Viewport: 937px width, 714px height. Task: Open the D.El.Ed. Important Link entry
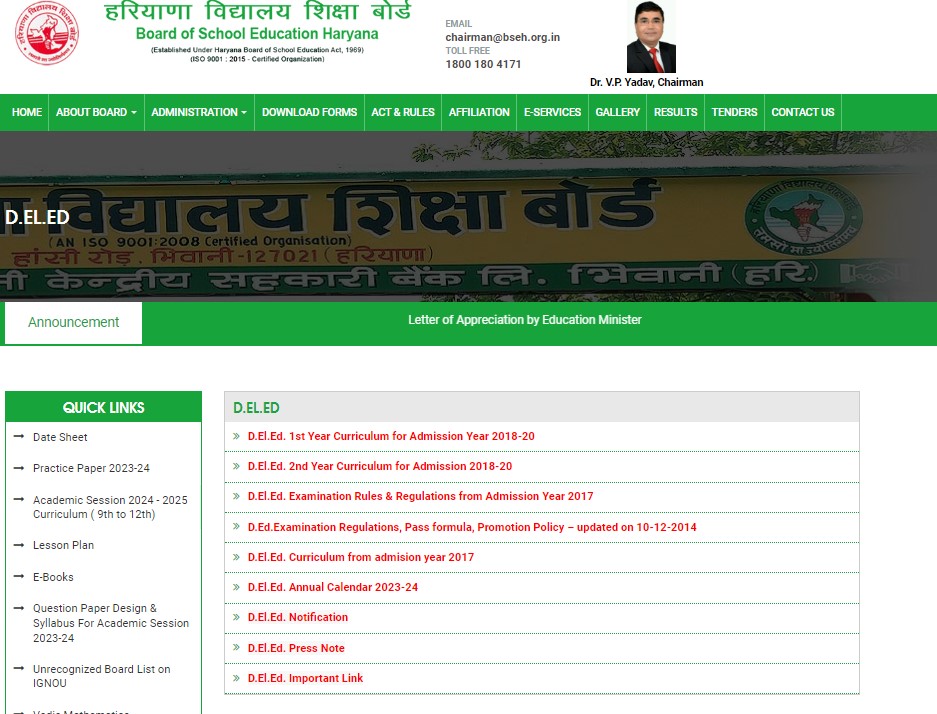click(305, 678)
